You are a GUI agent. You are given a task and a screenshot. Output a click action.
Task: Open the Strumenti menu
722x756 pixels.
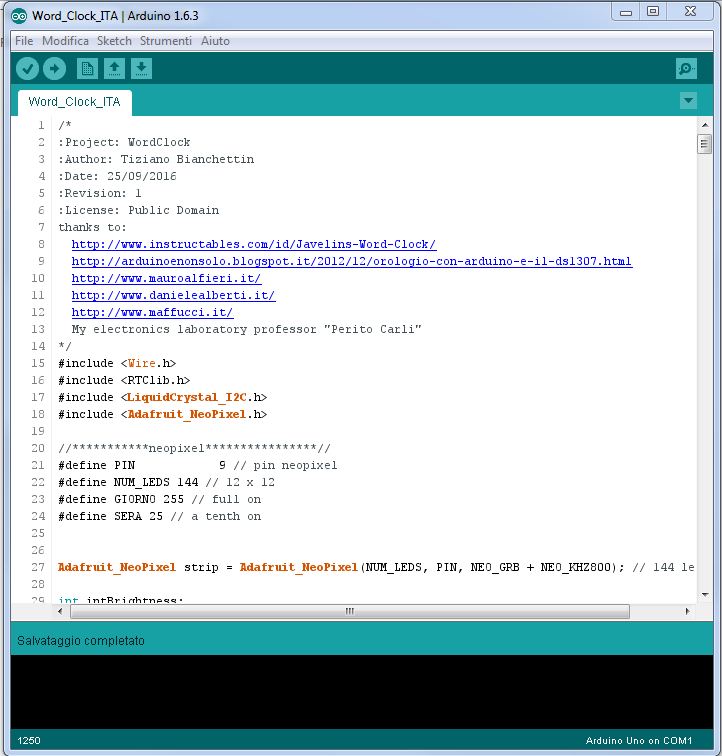coord(166,41)
